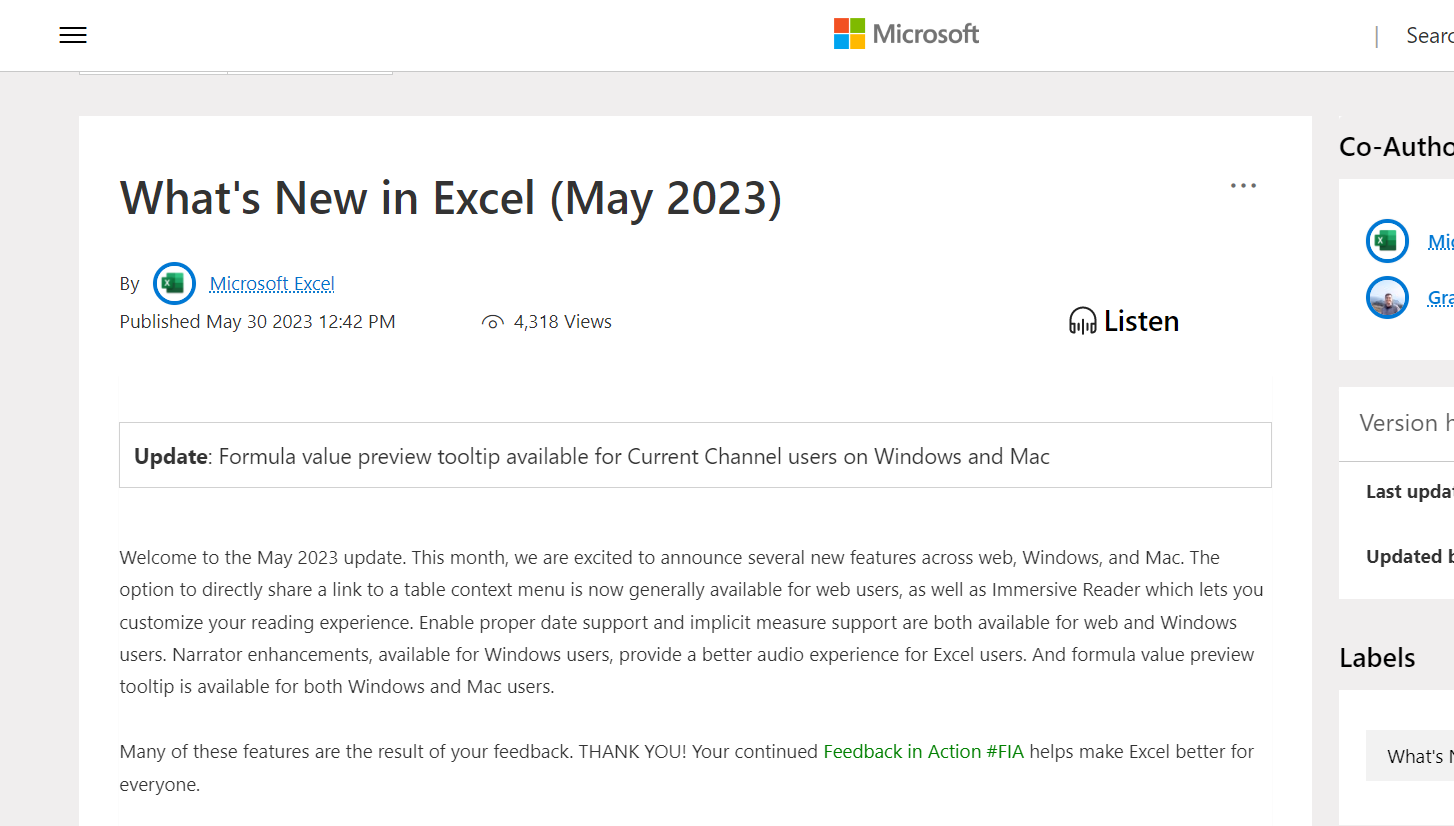Open the hamburger navigation menu
Image resolution: width=1454 pixels, height=826 pixels.
point(72,35)
